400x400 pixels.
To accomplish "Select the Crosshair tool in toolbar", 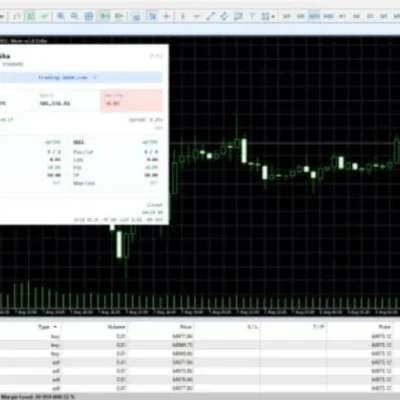I will point(166,16).
